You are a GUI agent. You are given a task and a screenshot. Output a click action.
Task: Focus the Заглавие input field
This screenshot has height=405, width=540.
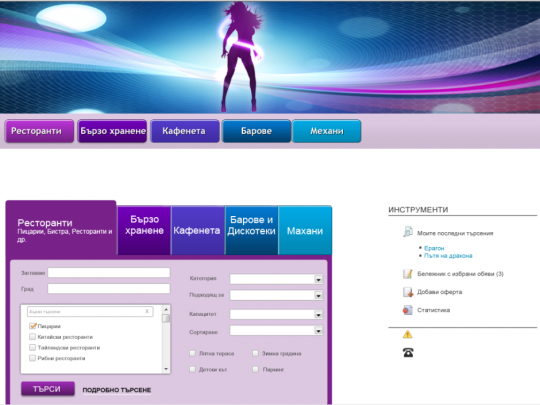(x=109, y=273)
